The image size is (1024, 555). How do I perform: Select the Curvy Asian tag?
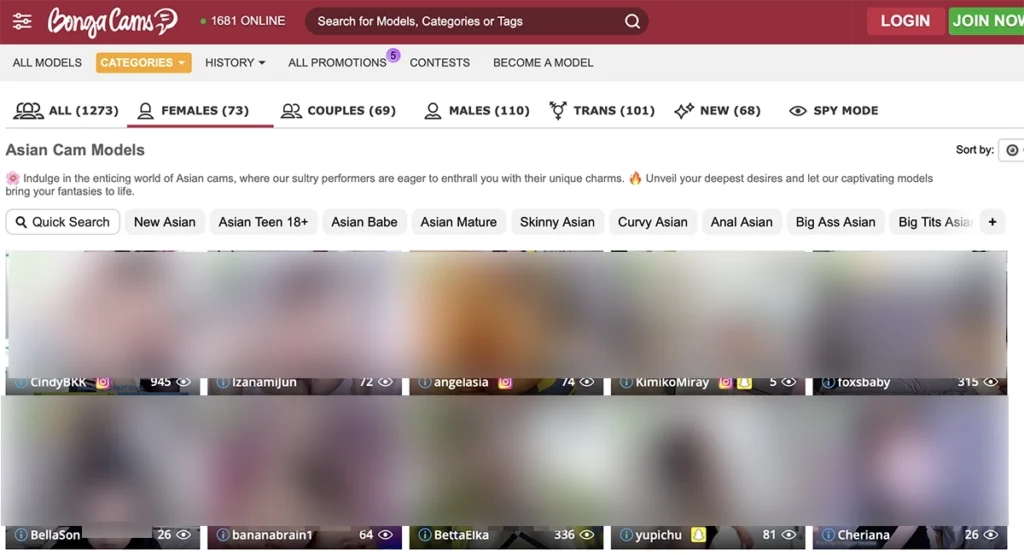pyautogui.click(x=652, y=222)
